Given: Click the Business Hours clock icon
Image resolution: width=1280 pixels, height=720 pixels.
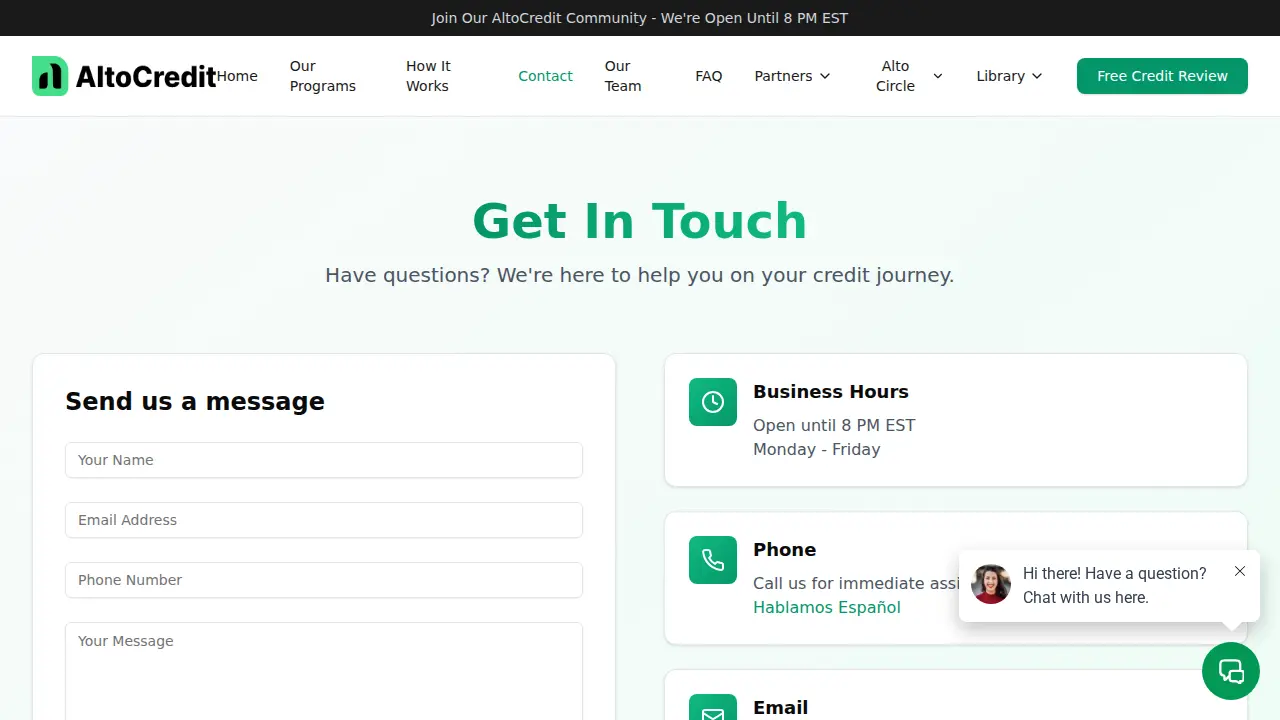Looking at the screenshot, I should [713, 402].
